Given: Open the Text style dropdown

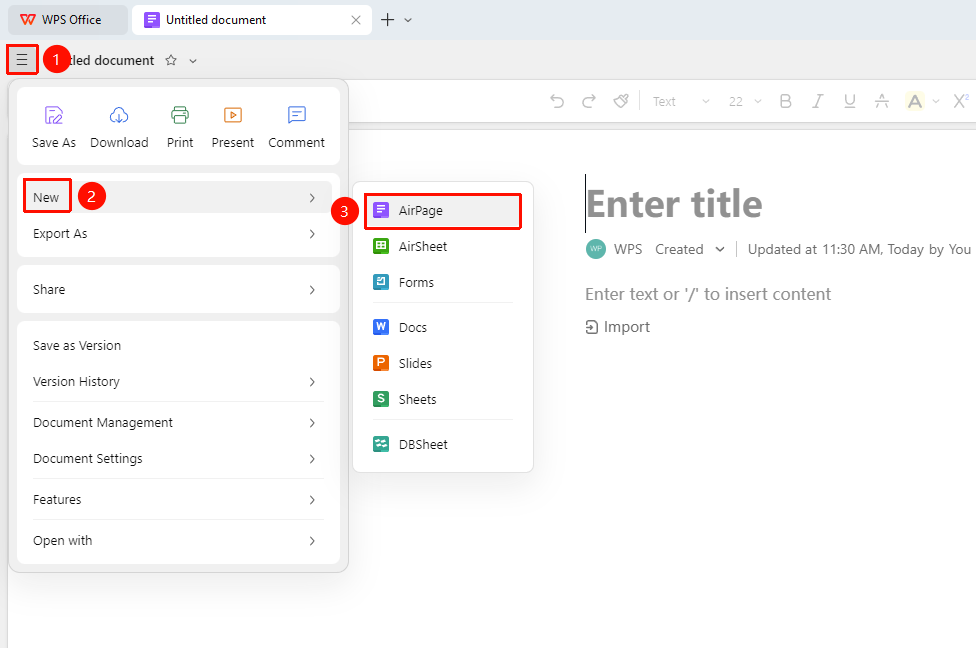Looking at the screenshot, I should (x=680, y=101).
